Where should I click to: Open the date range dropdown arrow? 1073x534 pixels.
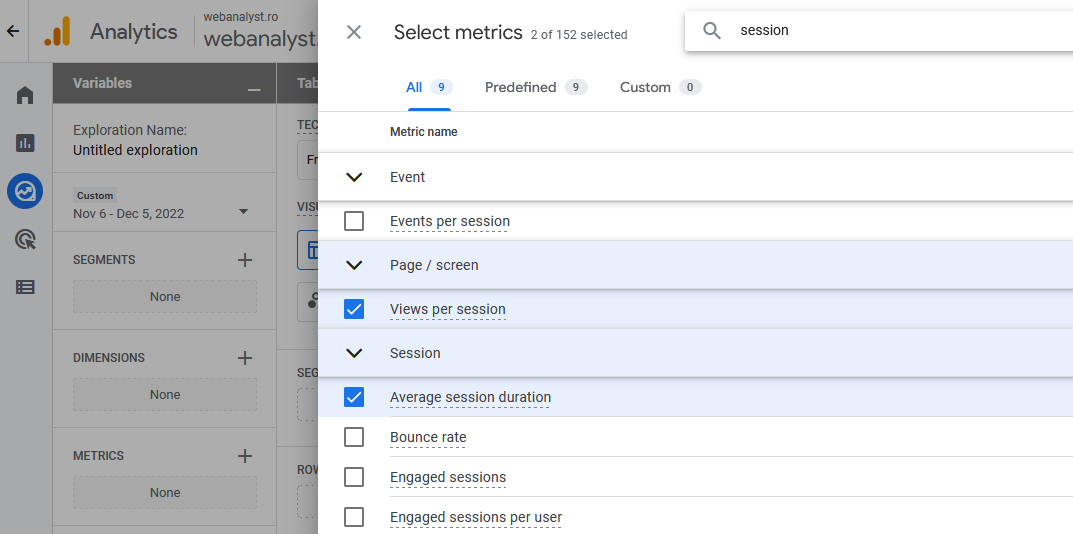pos(243,212)
